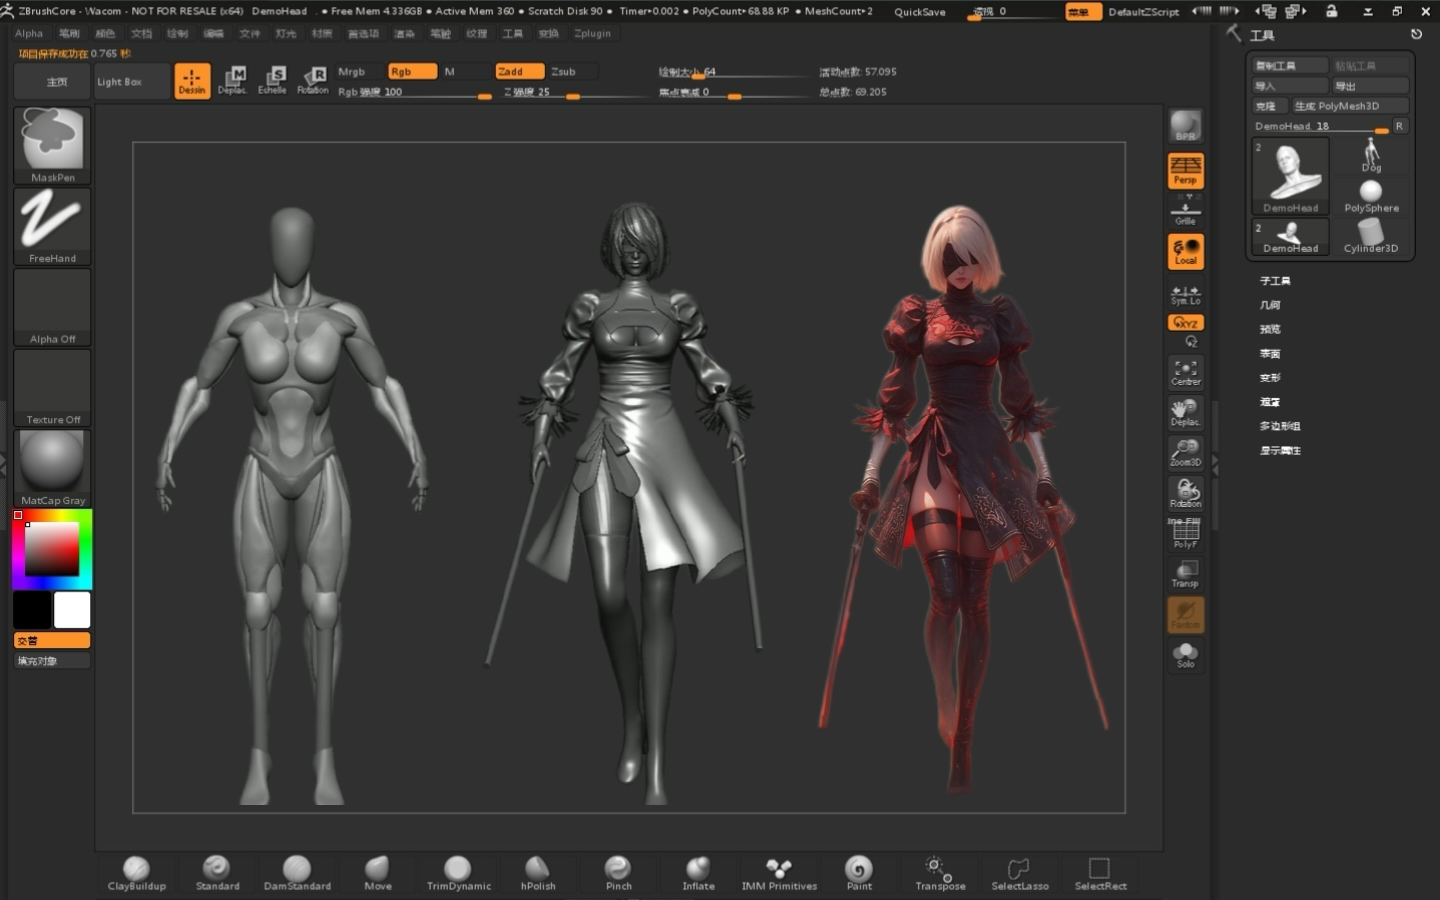Click the Centrer frame icon

[1186, 372]
